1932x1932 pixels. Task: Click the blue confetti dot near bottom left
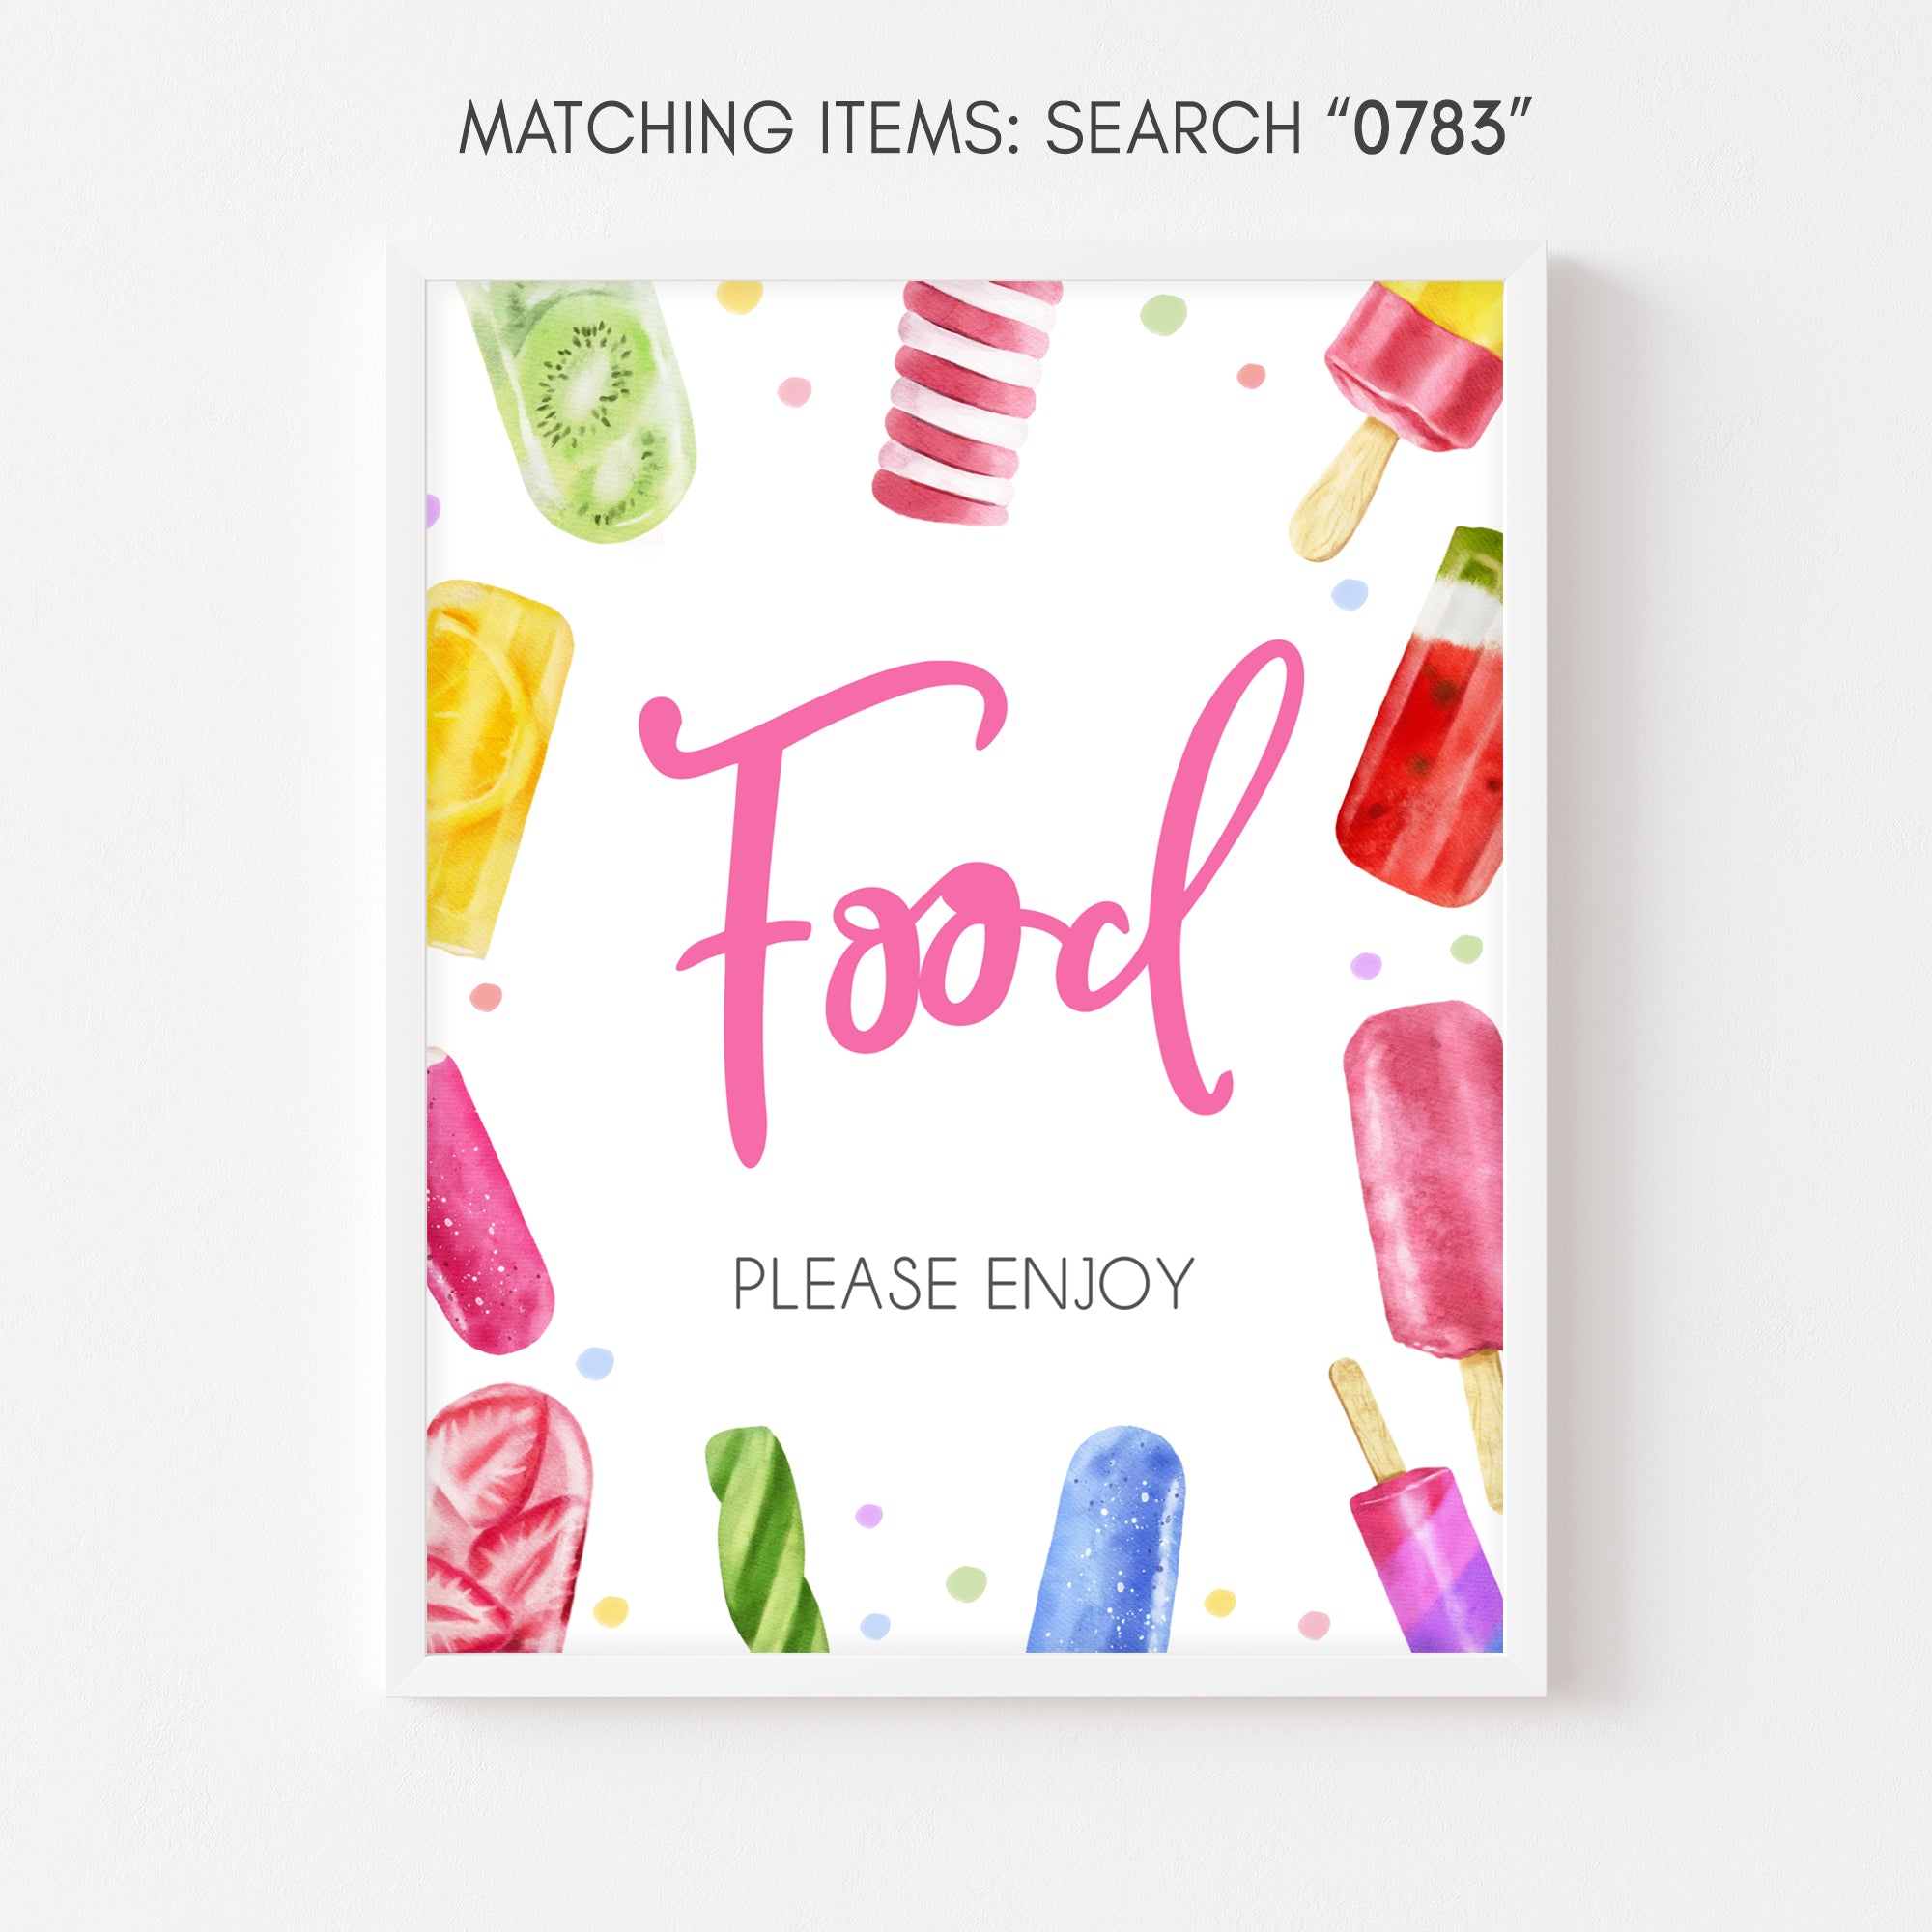point(595,1363)
